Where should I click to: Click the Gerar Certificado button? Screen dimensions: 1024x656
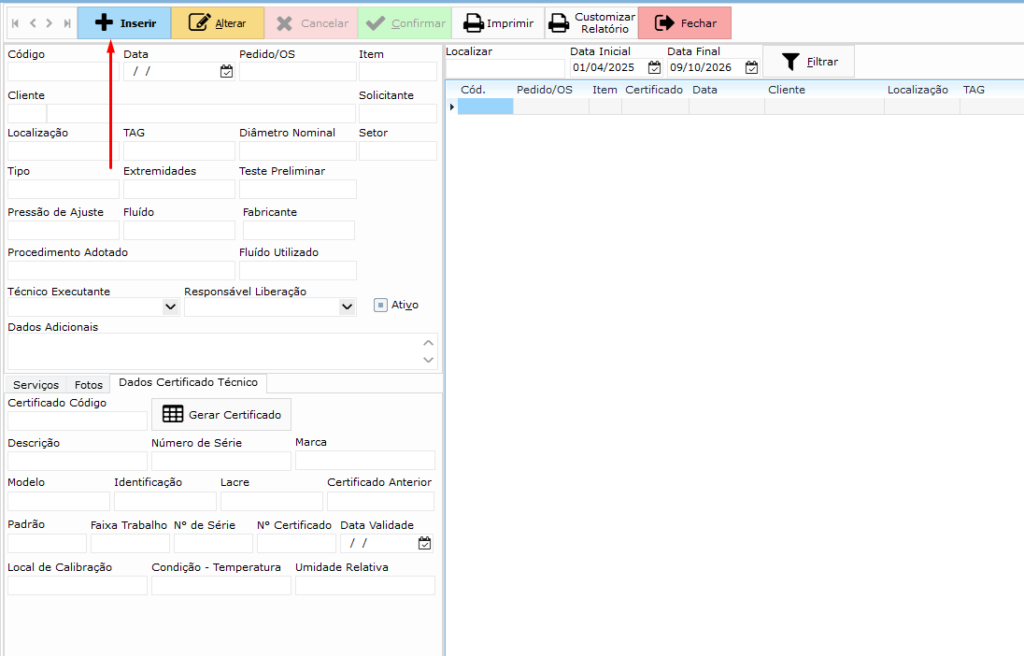(x=221, y=414)
